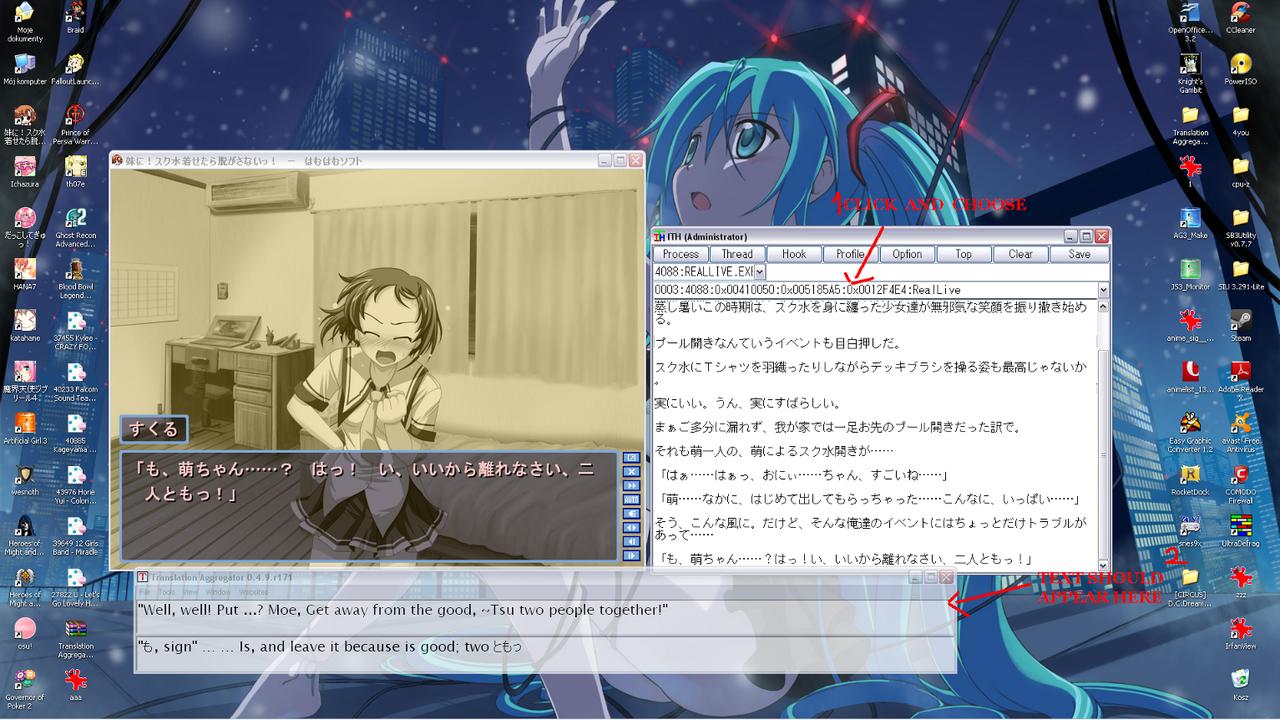This screenshot has width=1280, height=720.
Task: Click the first translation text in Translation Aggregator
Action: (x=402, y=610)
